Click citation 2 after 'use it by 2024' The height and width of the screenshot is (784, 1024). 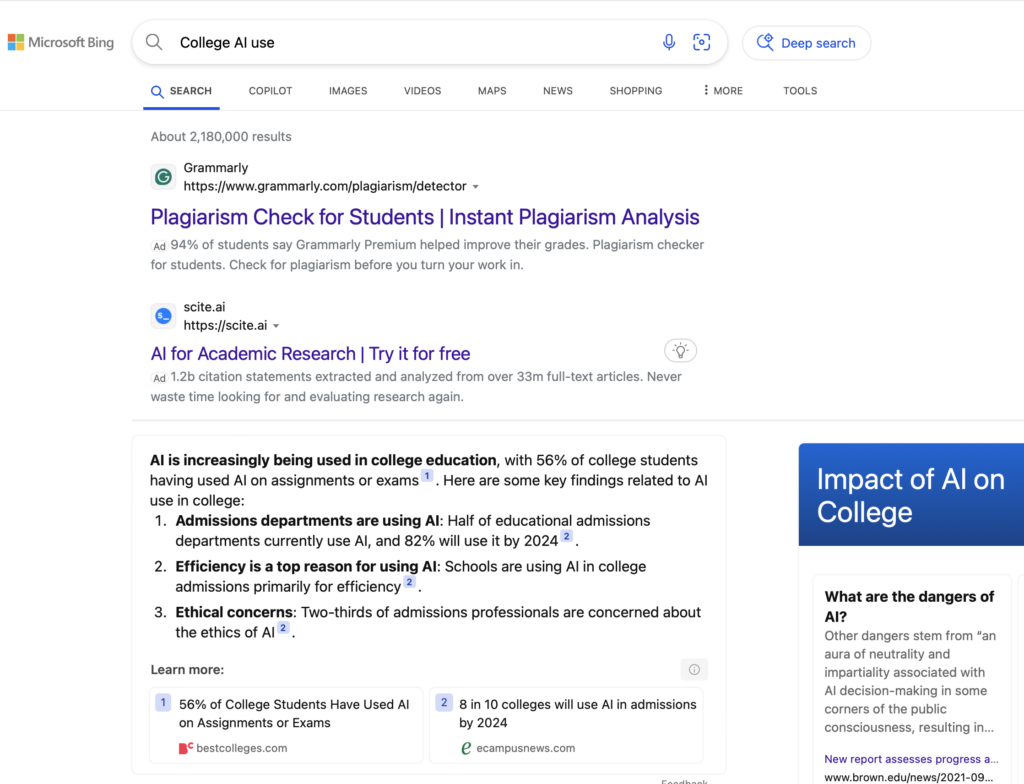tap(566, 536)
